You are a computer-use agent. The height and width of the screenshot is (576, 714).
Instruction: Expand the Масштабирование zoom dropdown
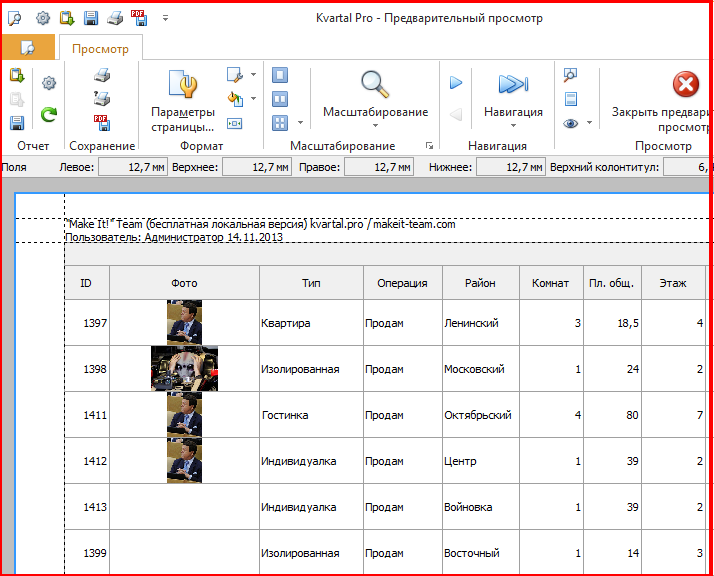[x=375, y=125]
